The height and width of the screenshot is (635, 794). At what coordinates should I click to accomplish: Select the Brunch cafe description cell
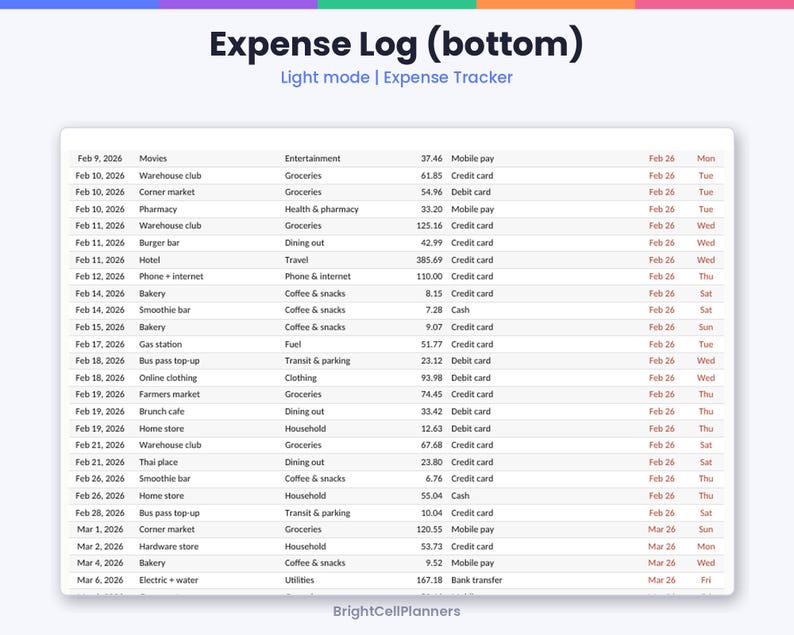point(162,411)
